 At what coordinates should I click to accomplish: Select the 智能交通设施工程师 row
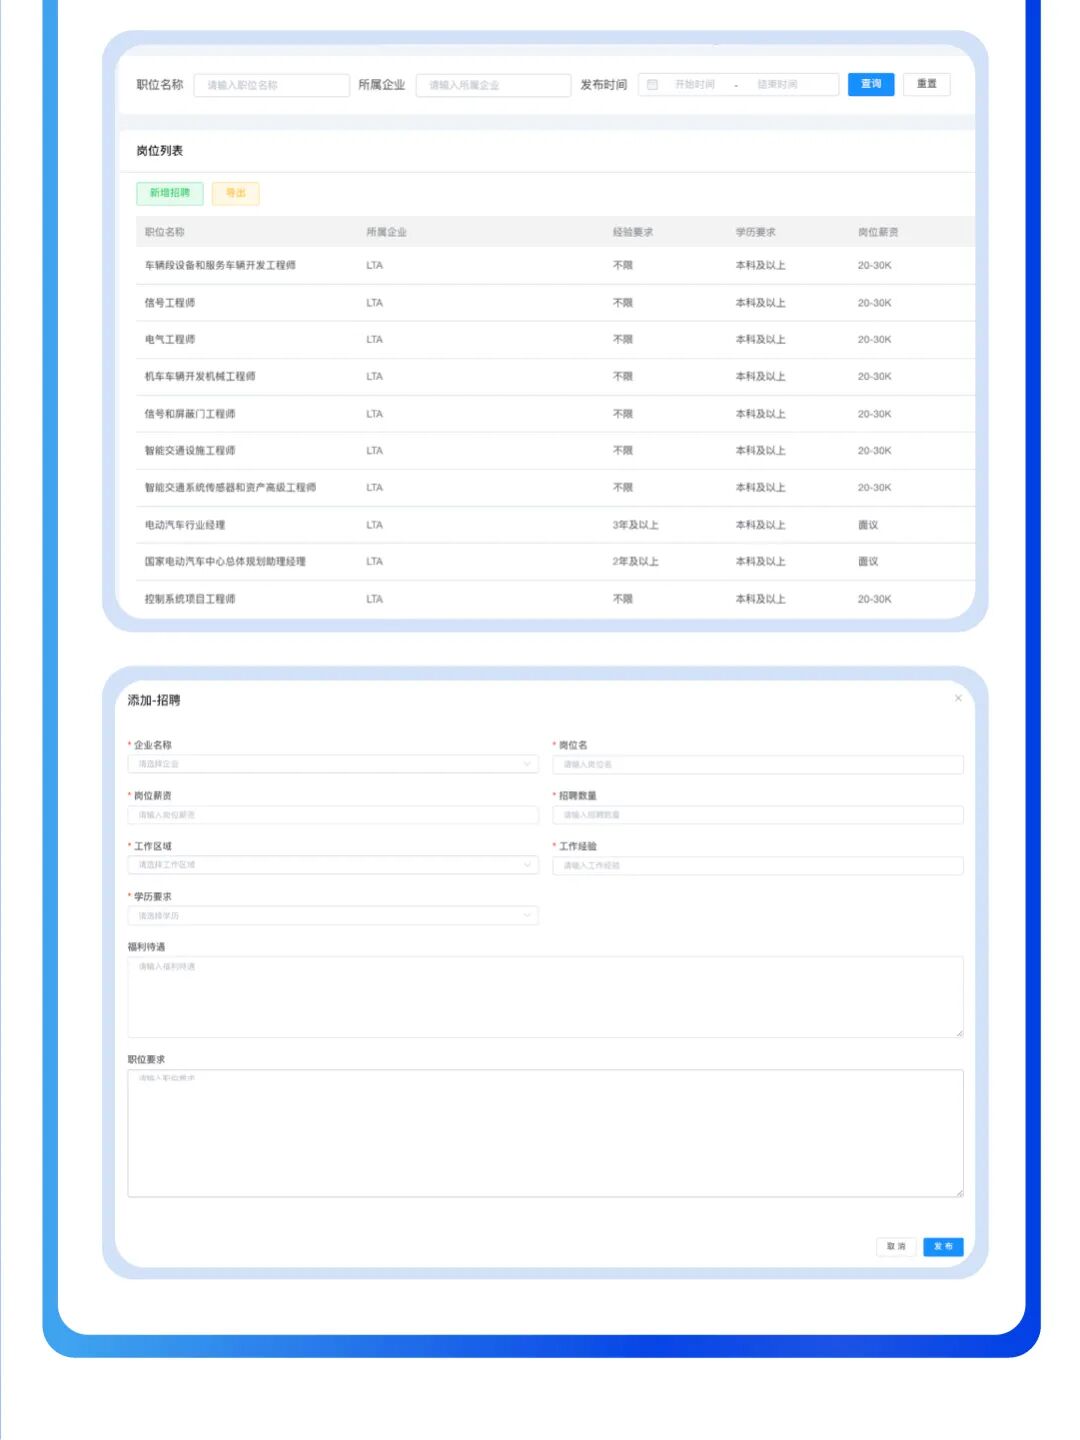555,450
